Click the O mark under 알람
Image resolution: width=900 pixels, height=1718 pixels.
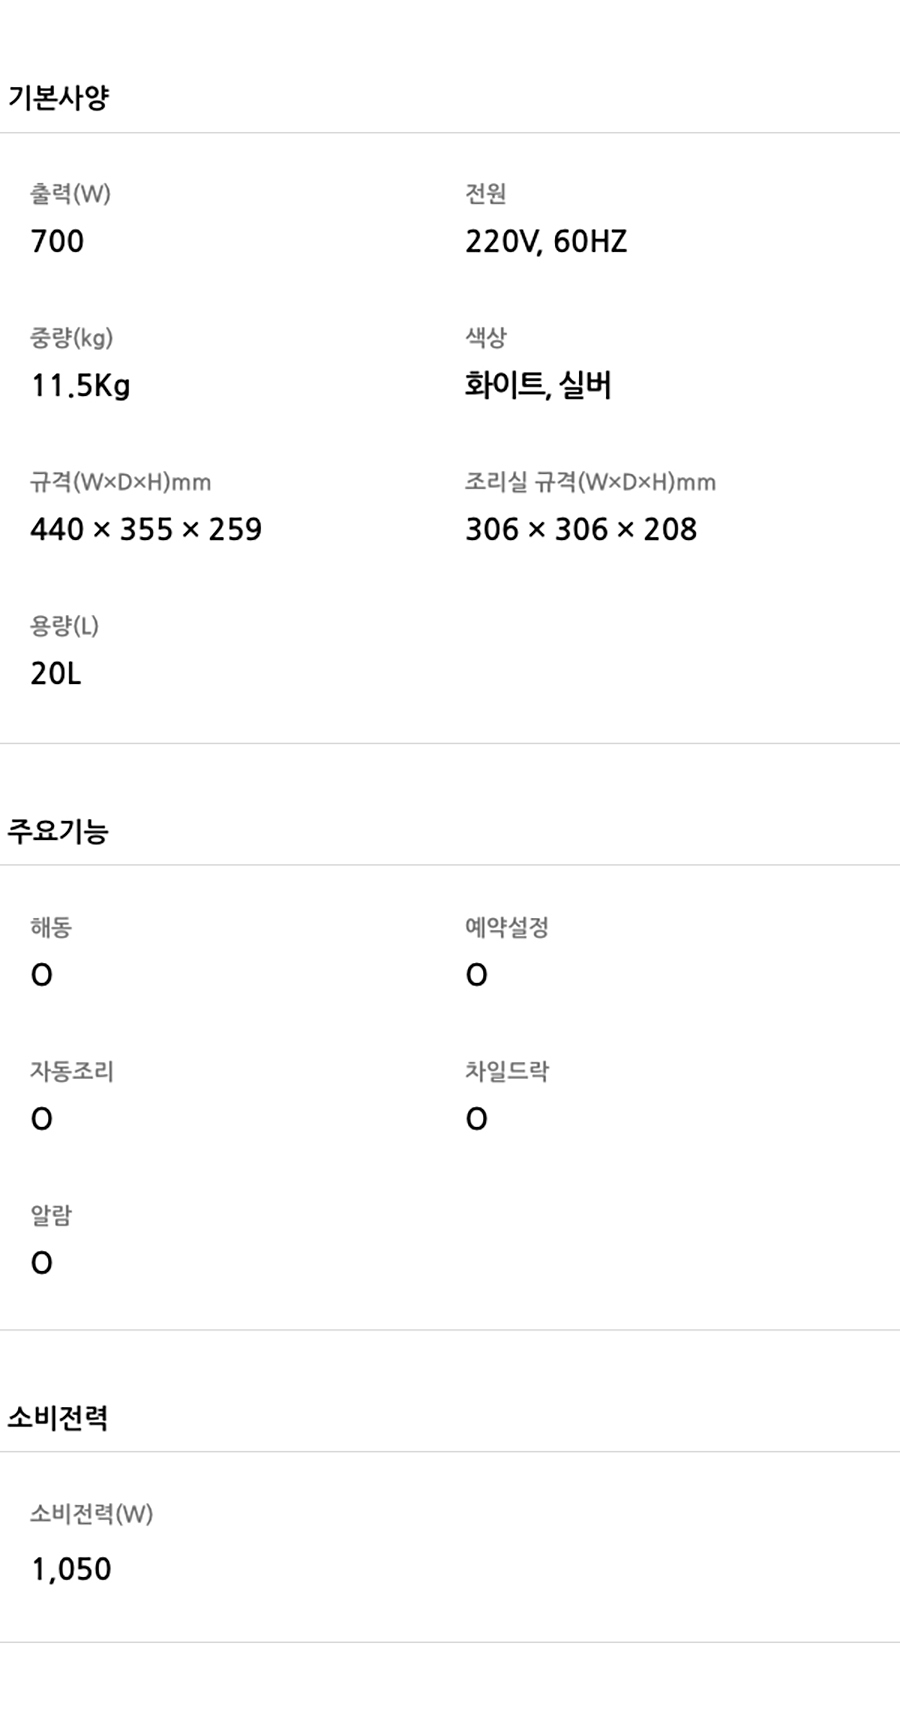coord(41,1263)
